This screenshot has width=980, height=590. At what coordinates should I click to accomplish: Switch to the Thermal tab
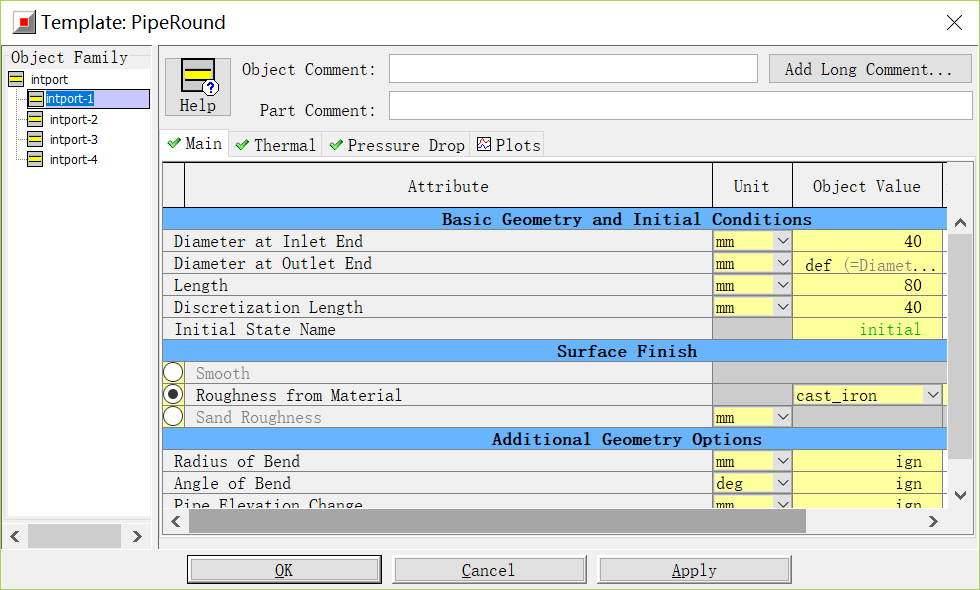pos(276,145)
